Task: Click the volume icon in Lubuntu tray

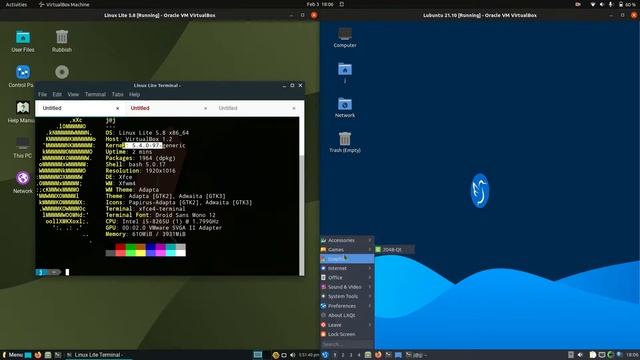Action: tap(580, 355)
